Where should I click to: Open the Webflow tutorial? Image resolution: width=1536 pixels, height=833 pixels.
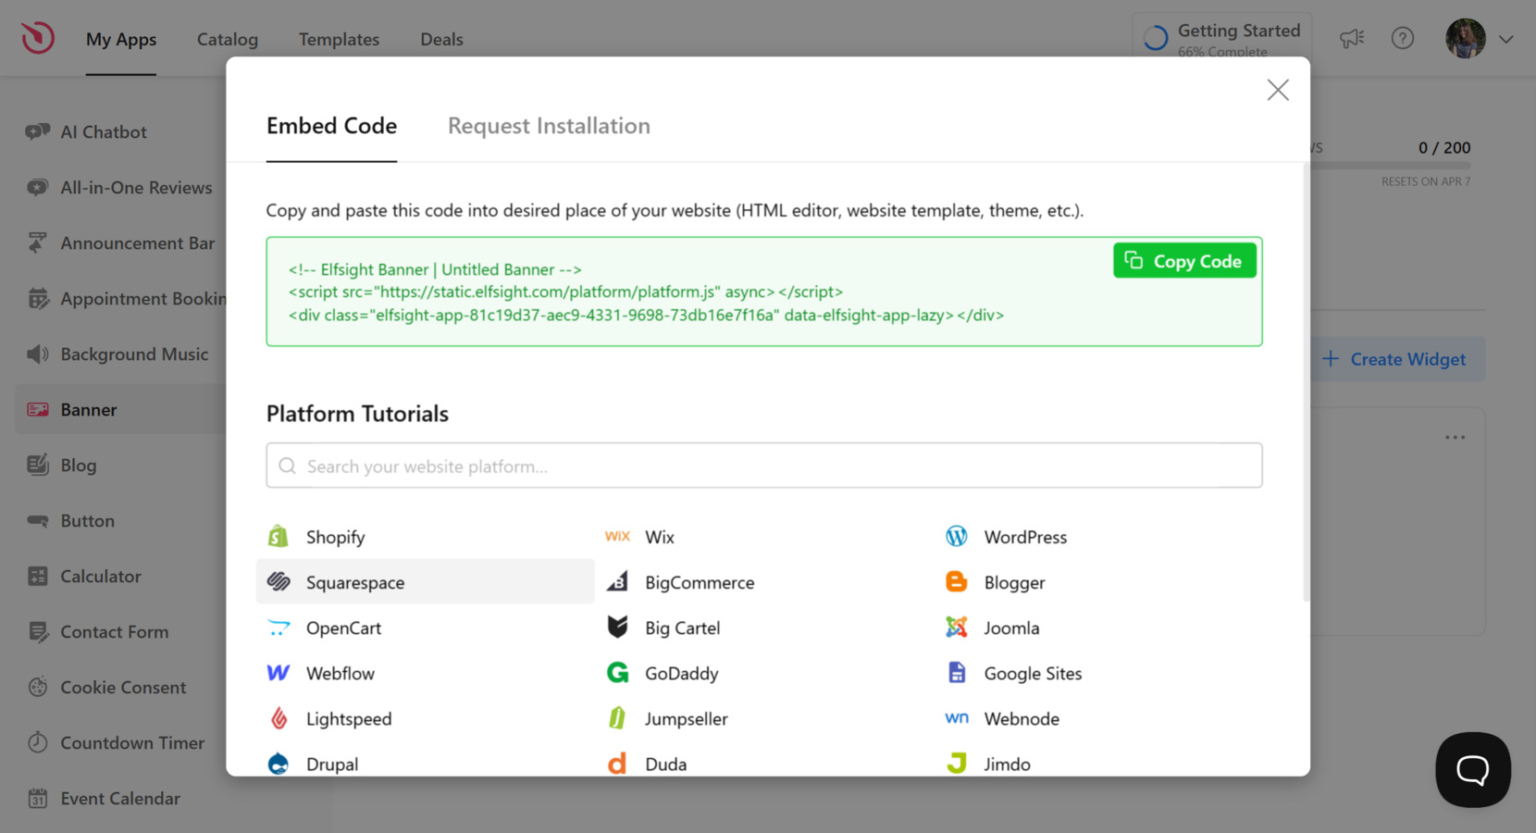tap(340, 673)
